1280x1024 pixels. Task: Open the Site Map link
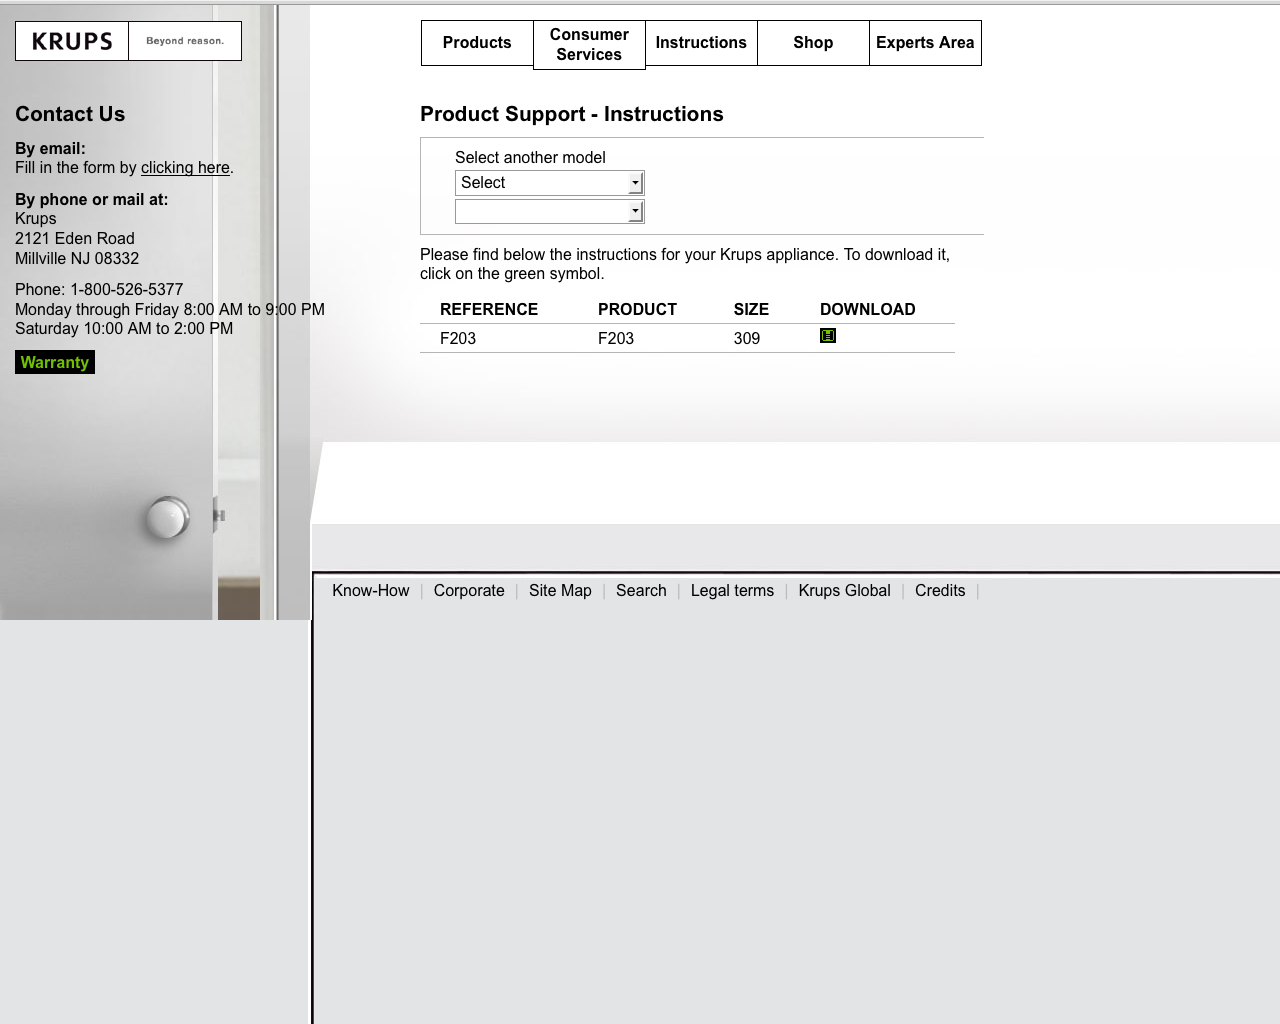click(560, 591)
